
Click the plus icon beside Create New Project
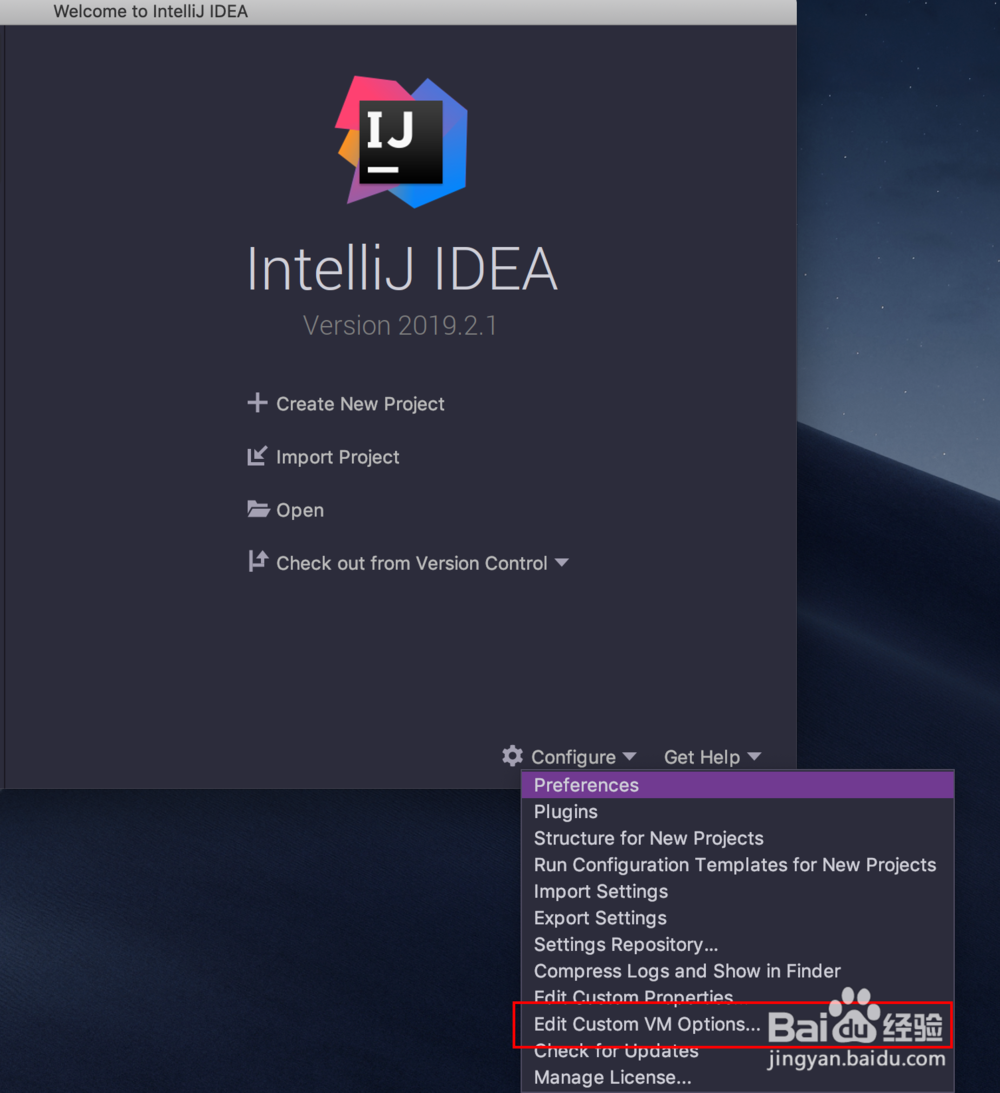tap(257, 403)
